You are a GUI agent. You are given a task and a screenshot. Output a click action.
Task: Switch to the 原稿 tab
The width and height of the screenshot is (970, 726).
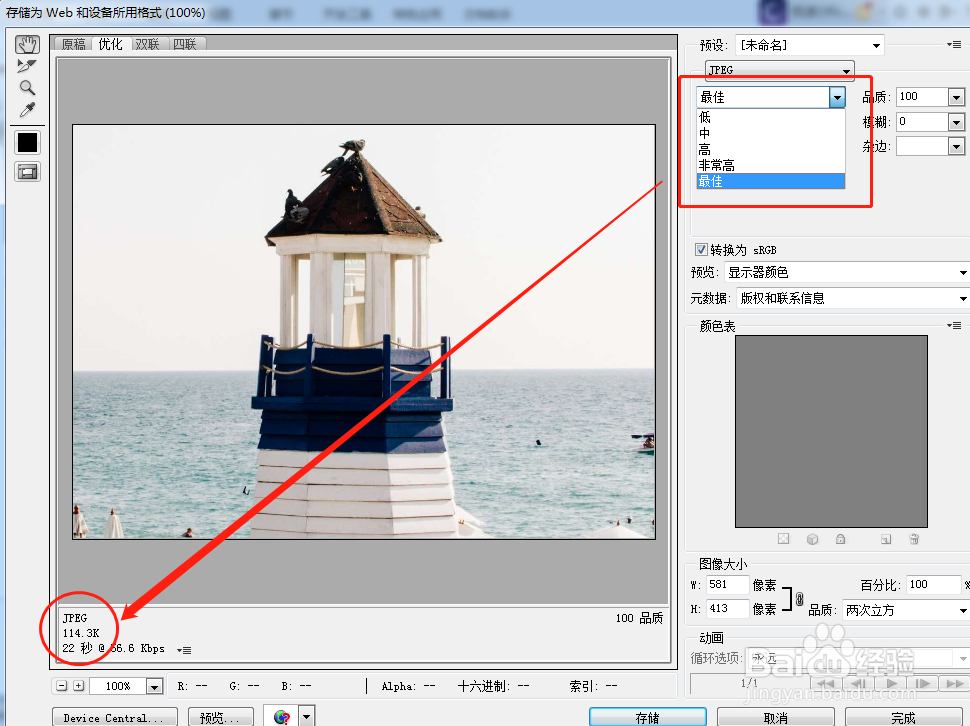[x=74, y=44]
